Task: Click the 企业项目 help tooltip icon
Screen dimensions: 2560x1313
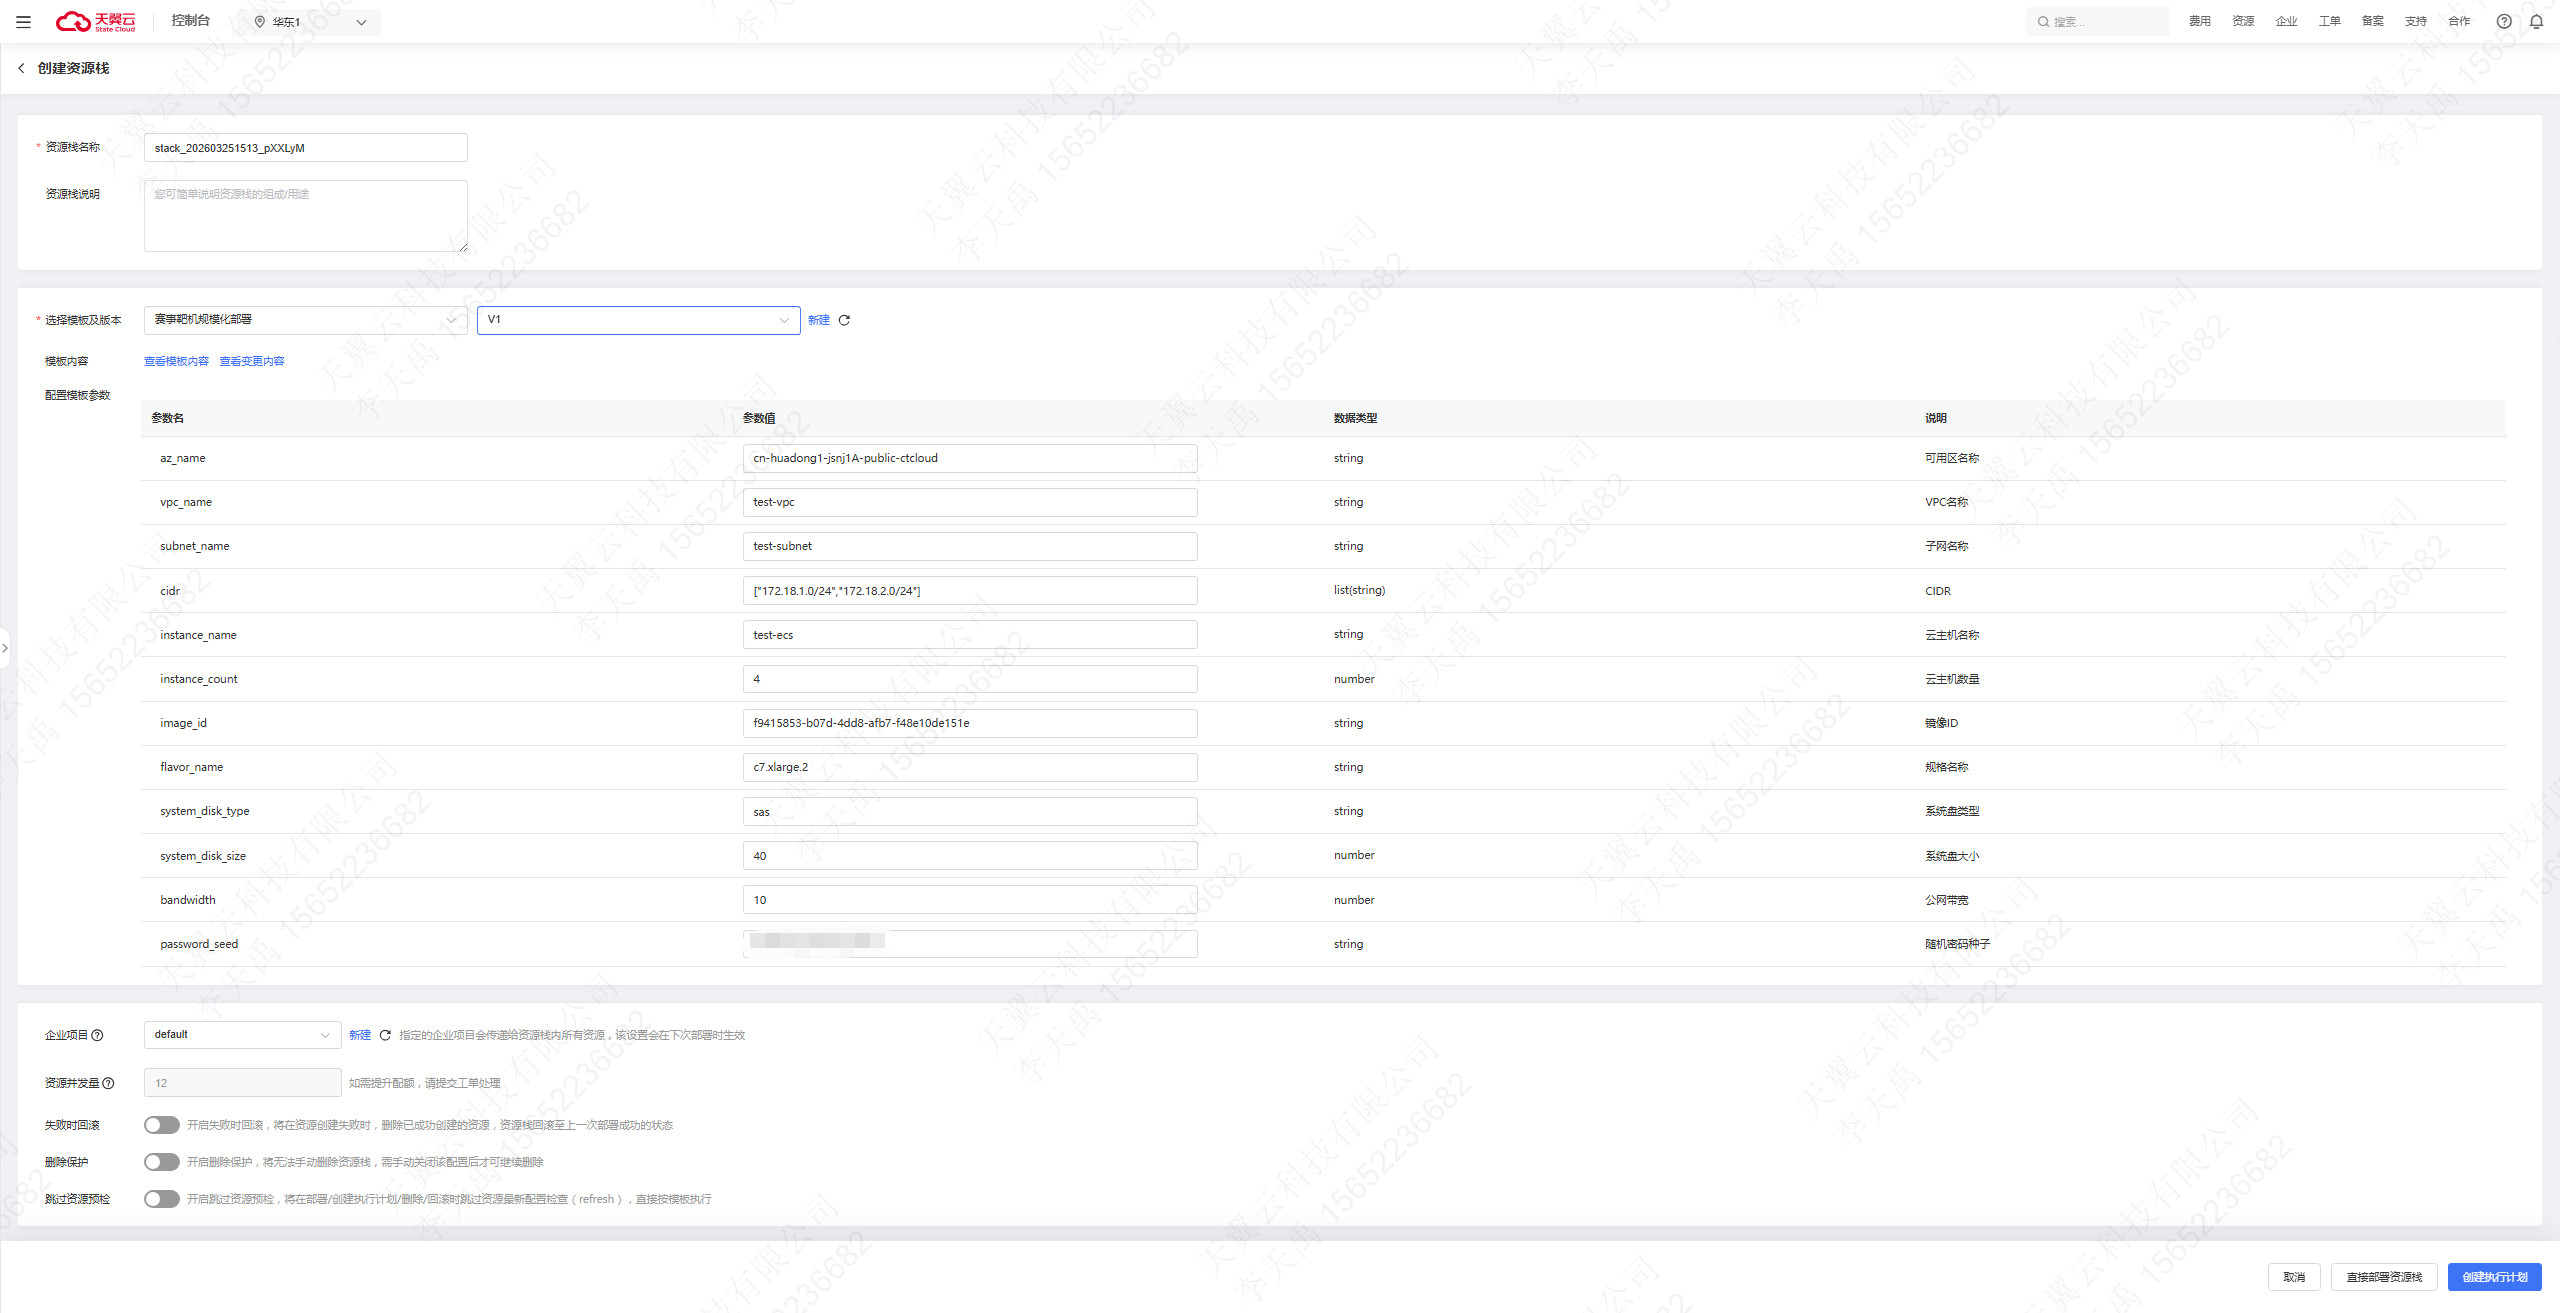Action: (98, 1035)
